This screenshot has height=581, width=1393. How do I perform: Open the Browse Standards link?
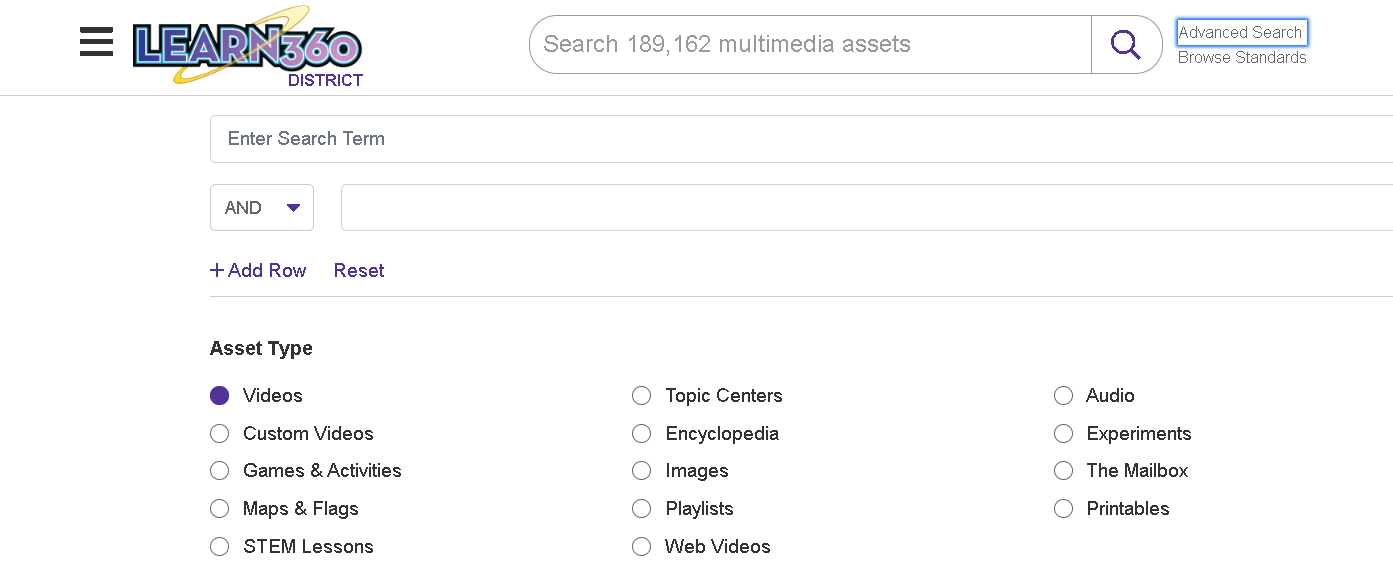[1242, 57]
